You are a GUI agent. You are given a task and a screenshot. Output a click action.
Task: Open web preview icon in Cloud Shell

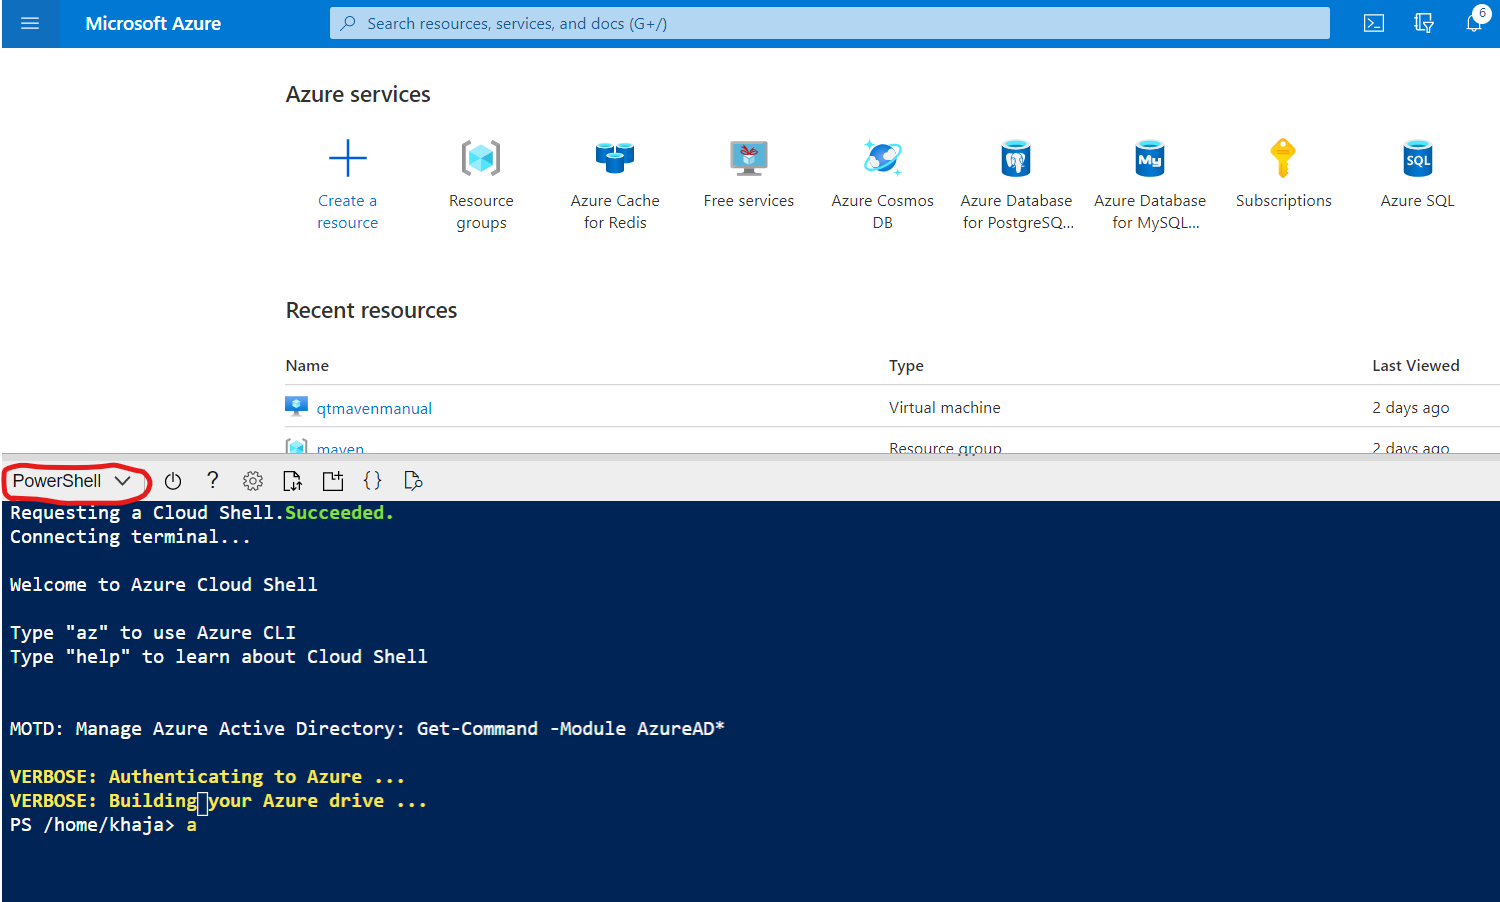pos(413,481)
